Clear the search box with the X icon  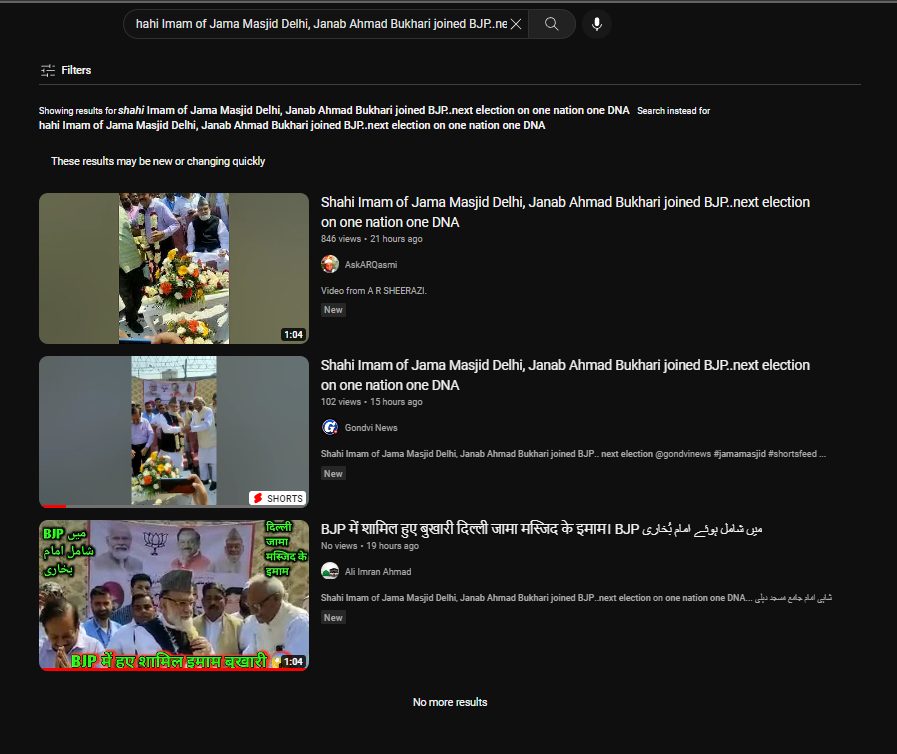pyautogui.click(x=516, y=24)
